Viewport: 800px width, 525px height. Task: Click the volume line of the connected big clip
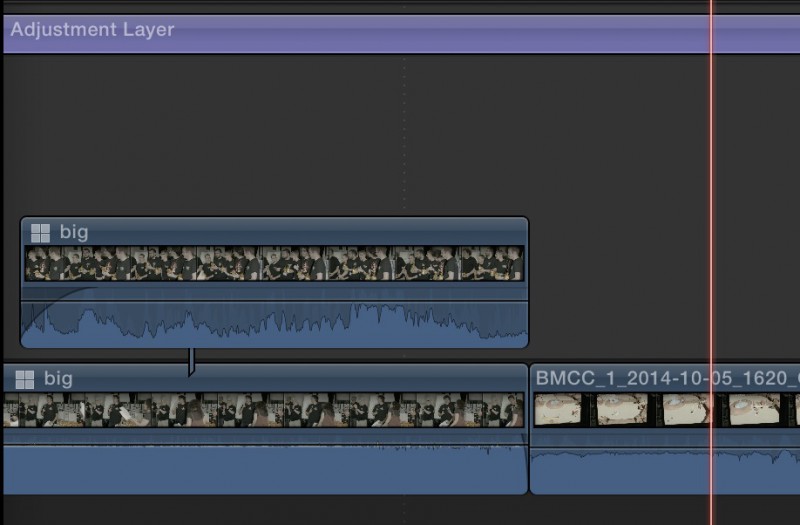(x=274, y=301)
